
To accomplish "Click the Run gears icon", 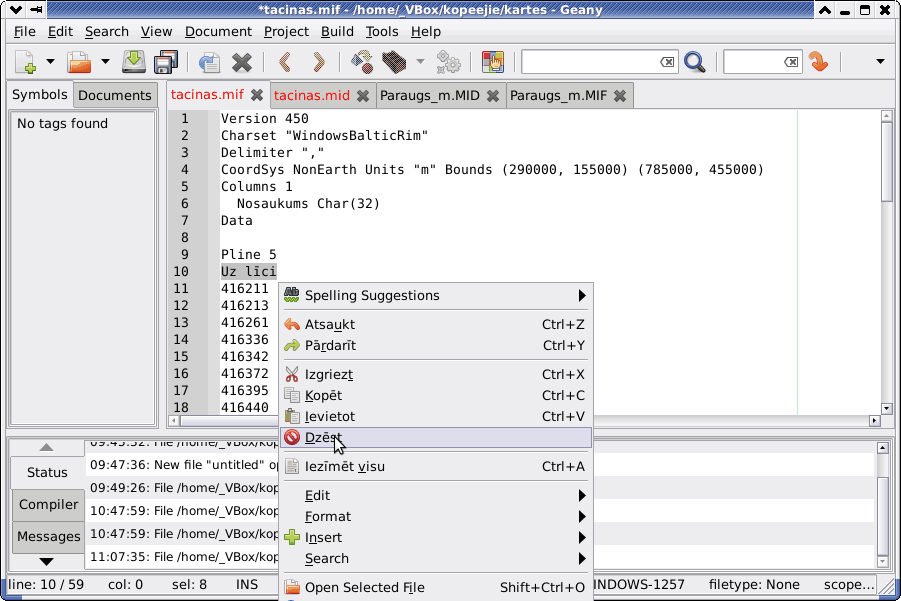I will coord(448,62).
